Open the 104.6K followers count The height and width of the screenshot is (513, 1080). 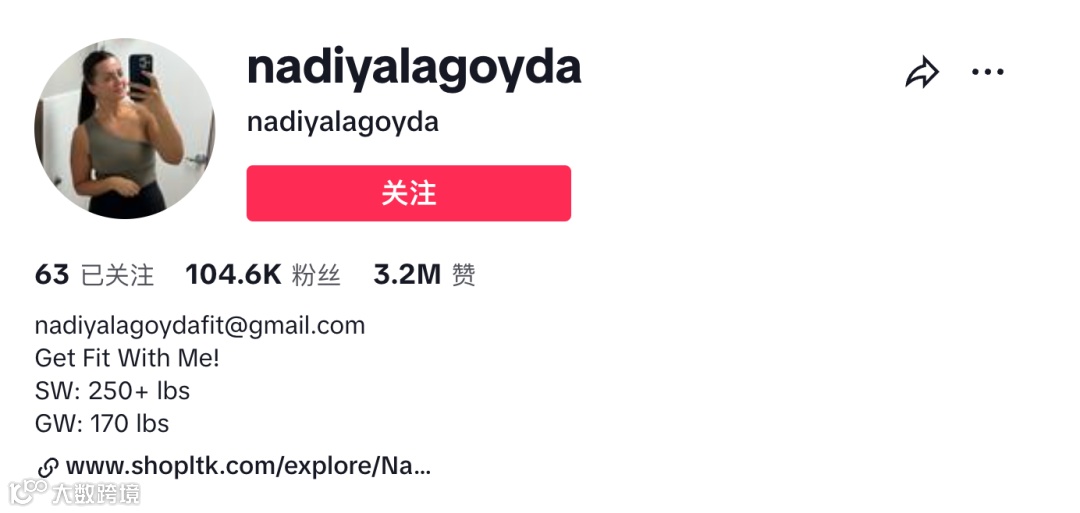pyautogui.click(x=233, y=275)
